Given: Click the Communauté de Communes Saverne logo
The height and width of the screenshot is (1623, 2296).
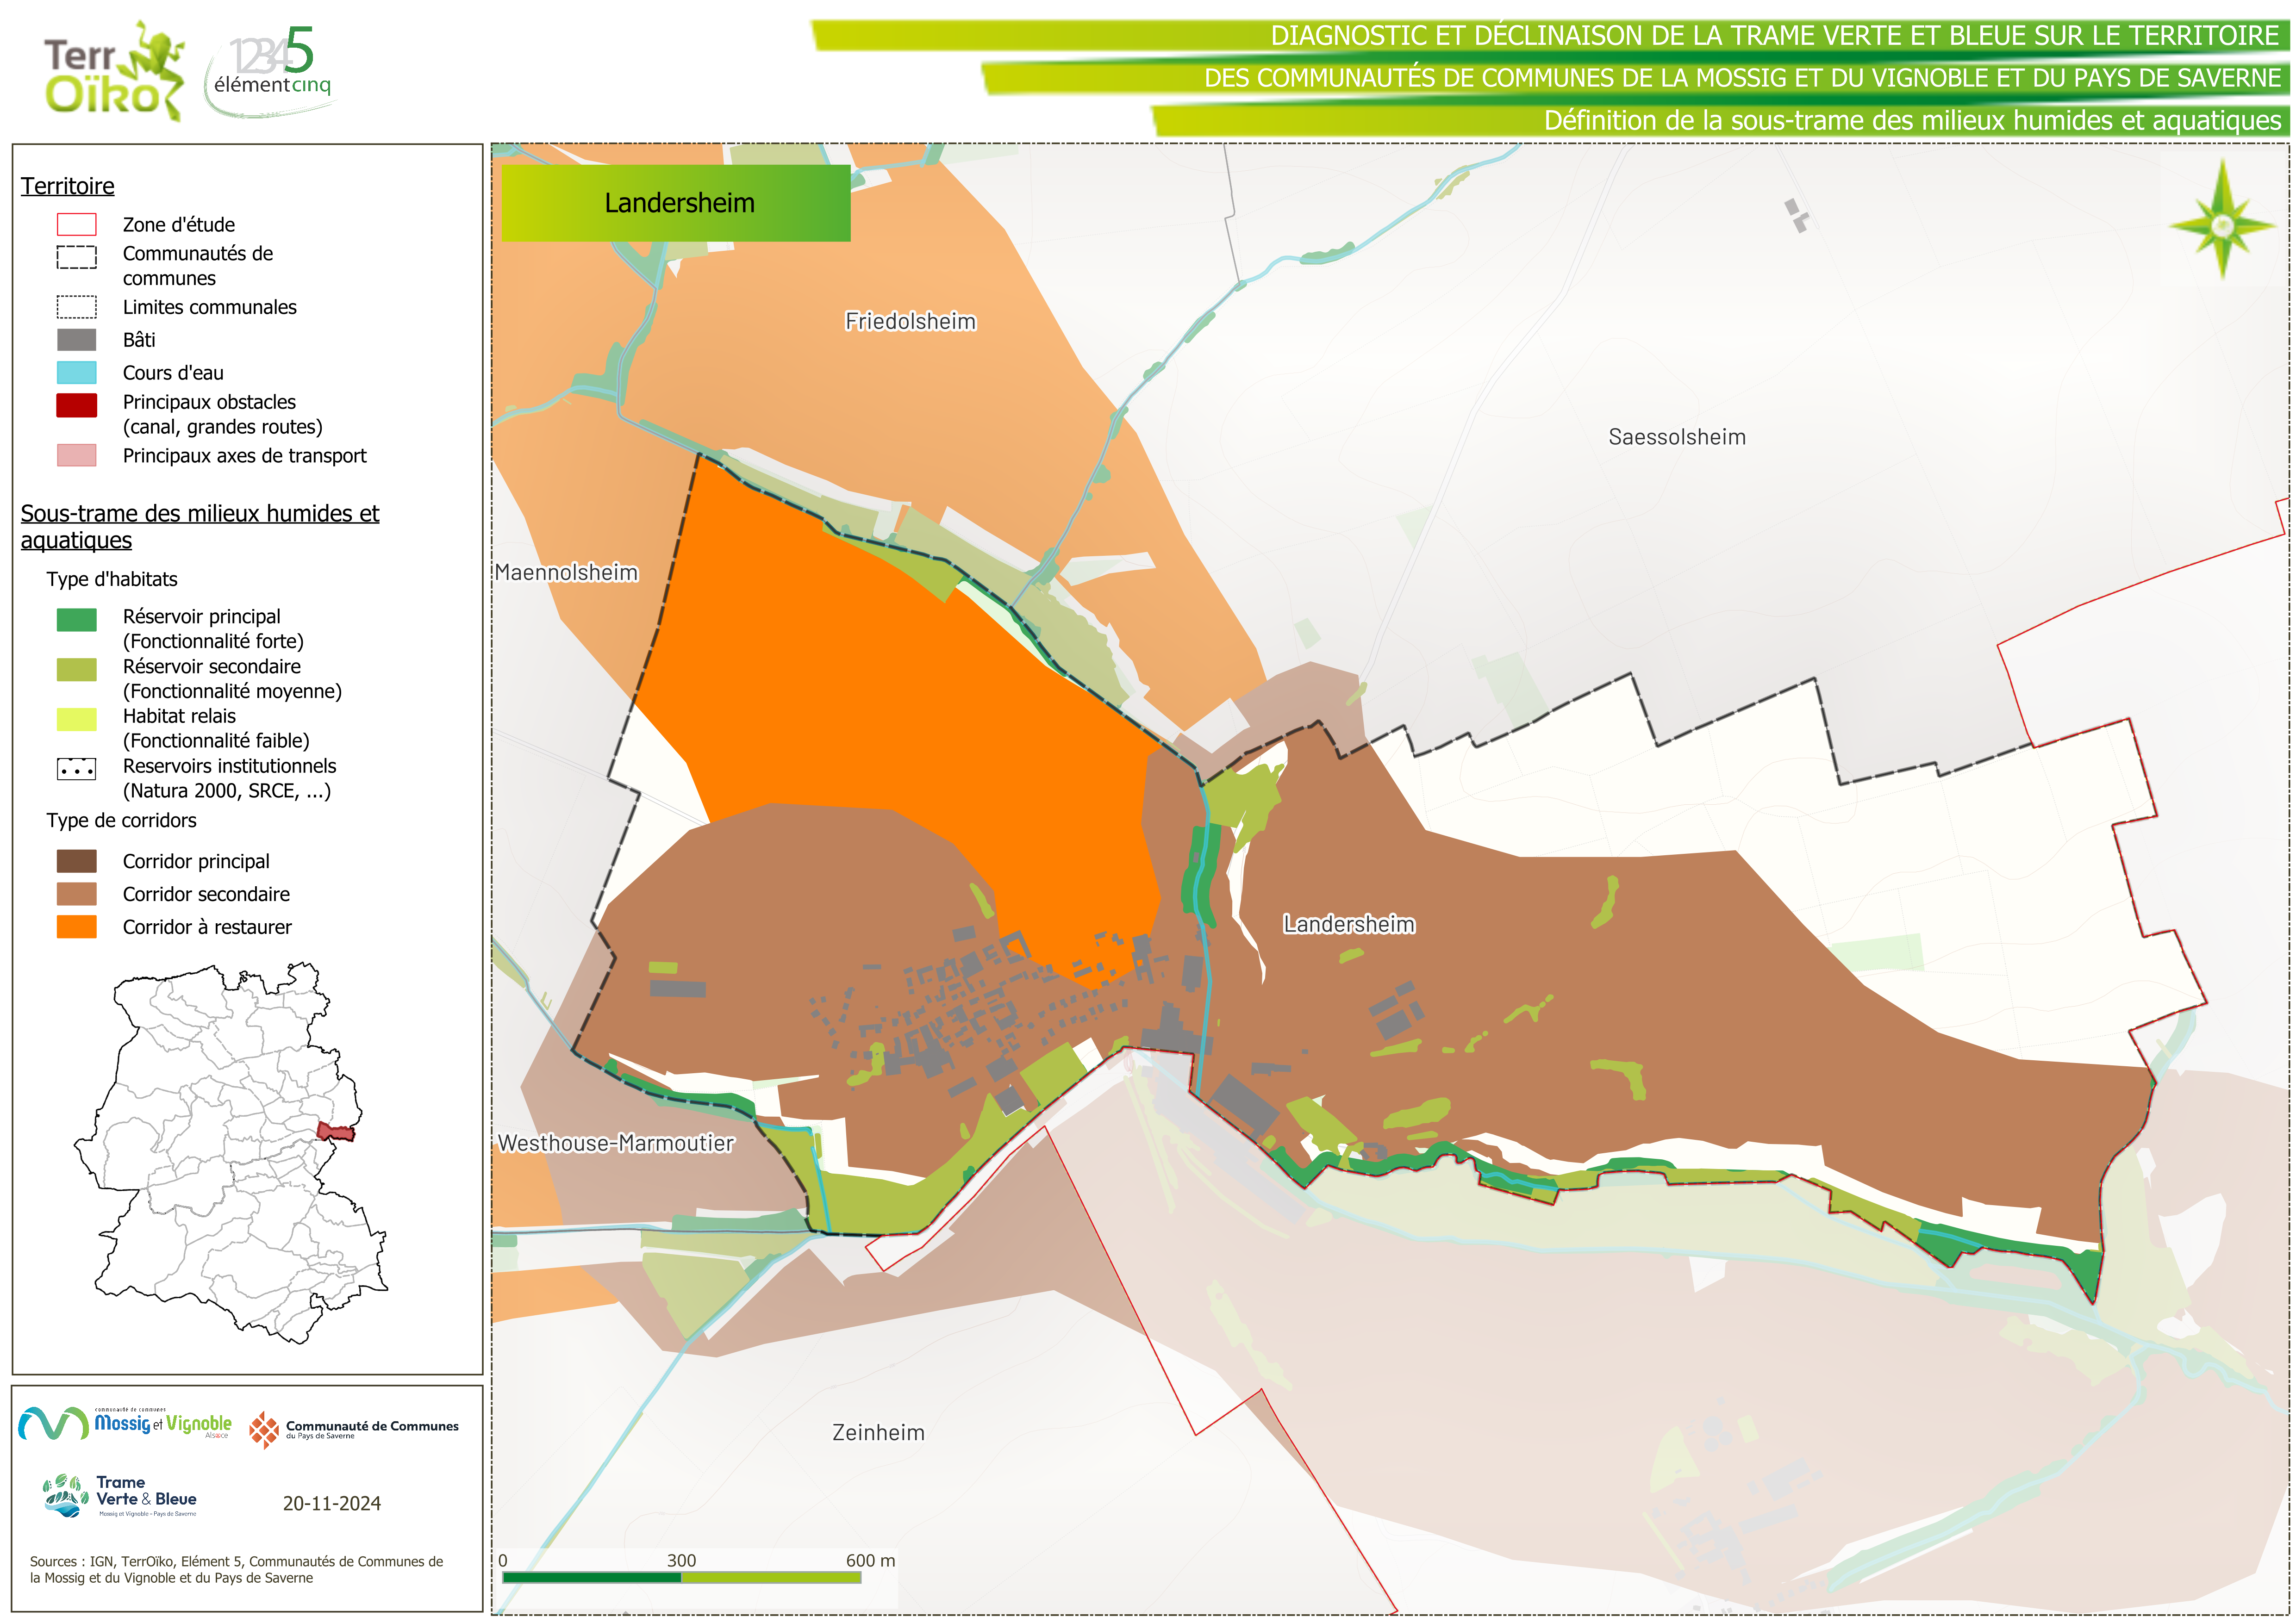Looking at the screenshot, I should (x=354, y=1429).
